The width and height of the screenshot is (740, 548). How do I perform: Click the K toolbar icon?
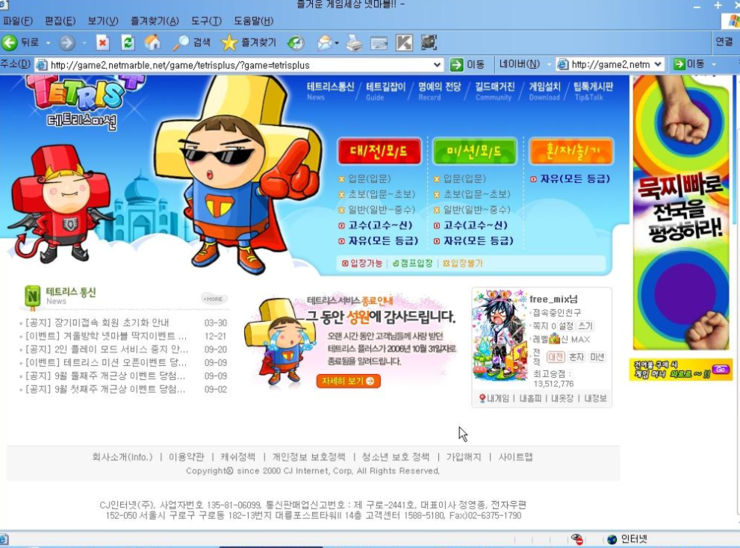404,43
